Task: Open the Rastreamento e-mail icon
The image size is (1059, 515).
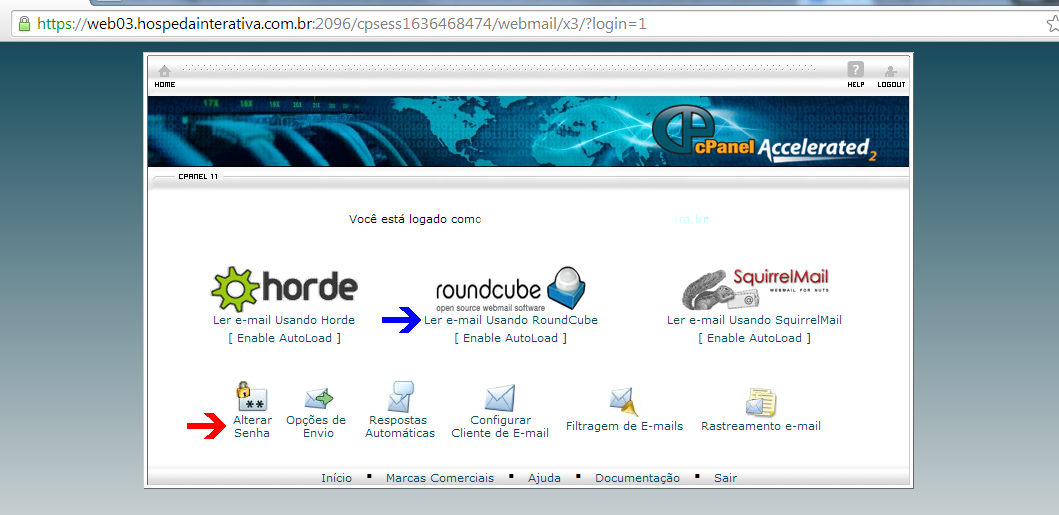Action: pyautogui.click(x=760, y=401)
